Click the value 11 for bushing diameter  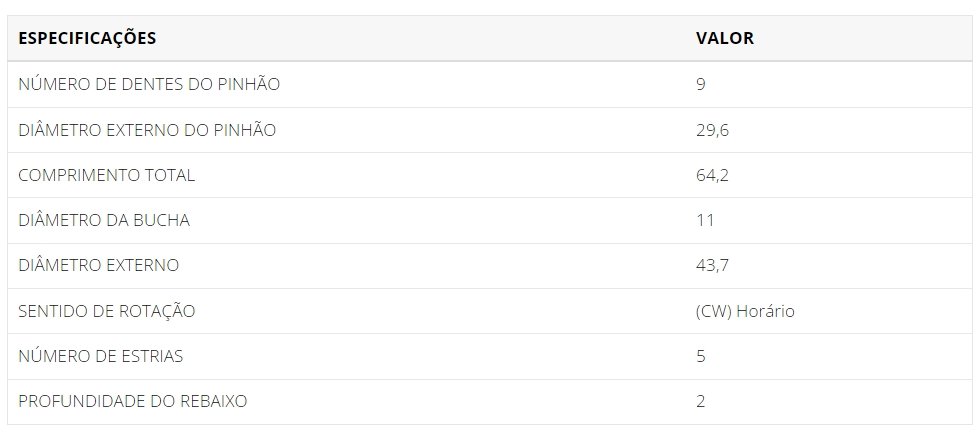706,220
